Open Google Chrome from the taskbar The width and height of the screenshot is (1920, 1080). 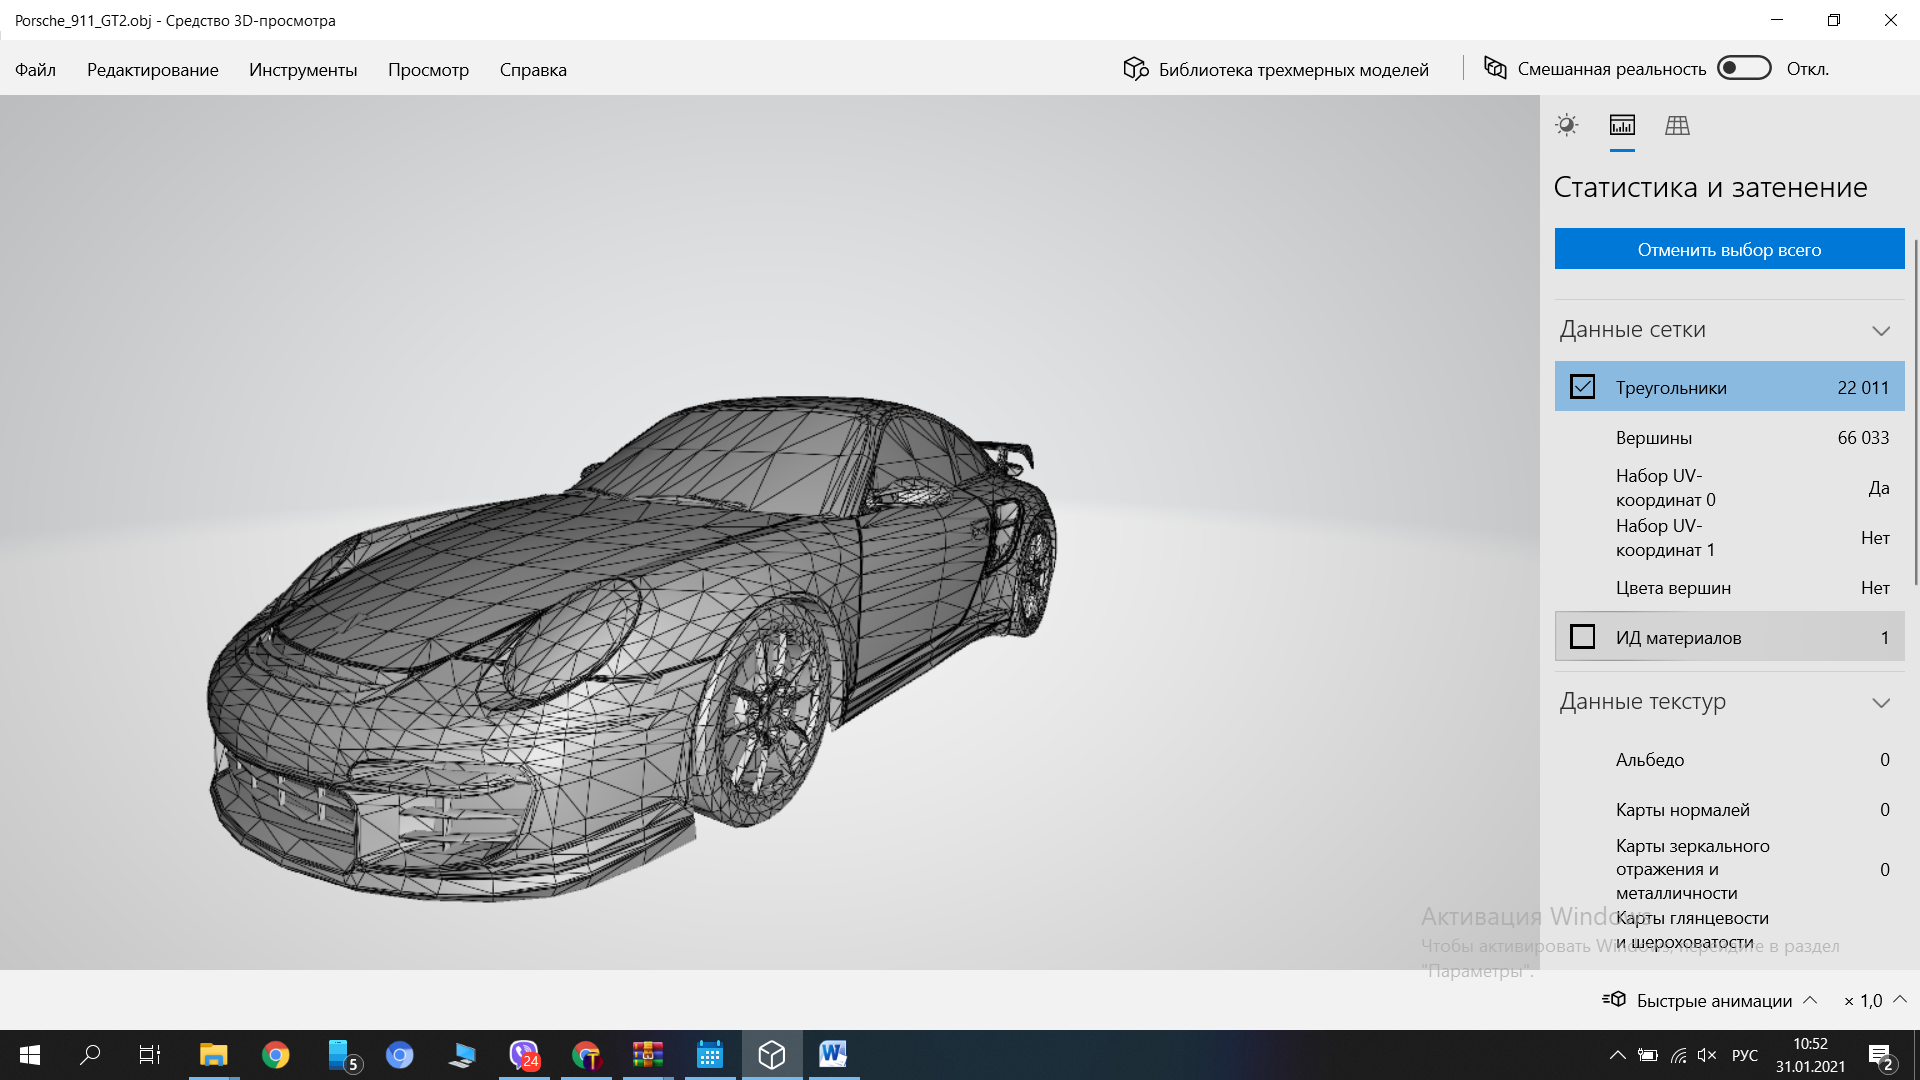pos(276,1054)
